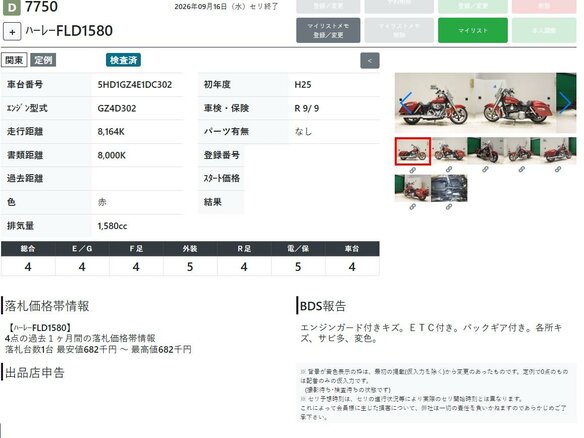Click the link icon under the fourth thumbnail
Image resolution: width=584 pixels, height=438 pixels.
point(521,169)
